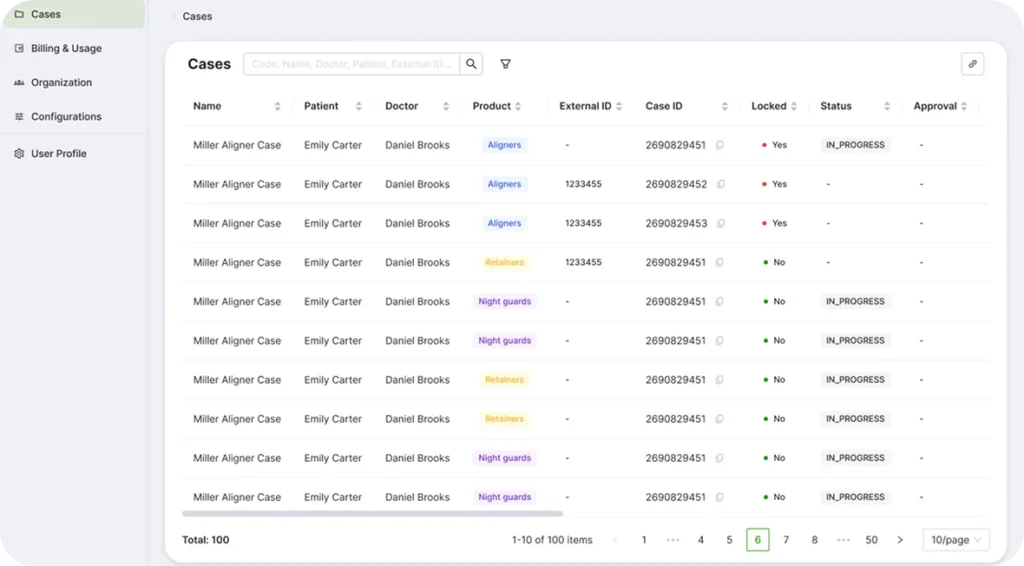Sort by Patient column arrows
Image resolution: width=1024 pixels, height=566 pixels.
(x=359, y=106)
